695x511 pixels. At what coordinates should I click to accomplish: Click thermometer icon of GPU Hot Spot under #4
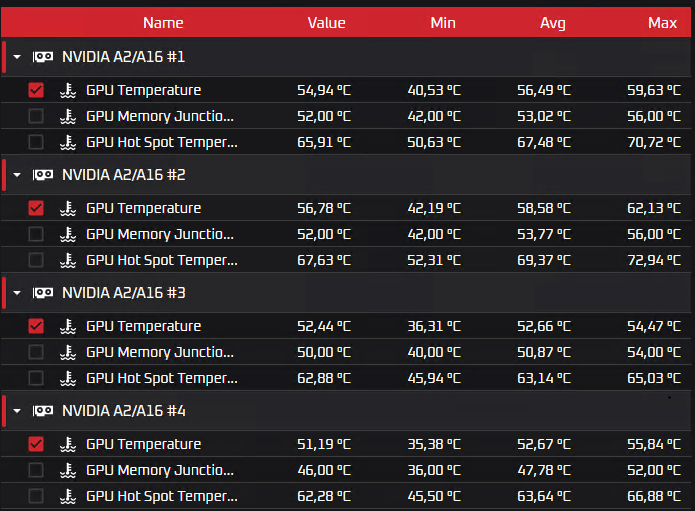(68, 496)
